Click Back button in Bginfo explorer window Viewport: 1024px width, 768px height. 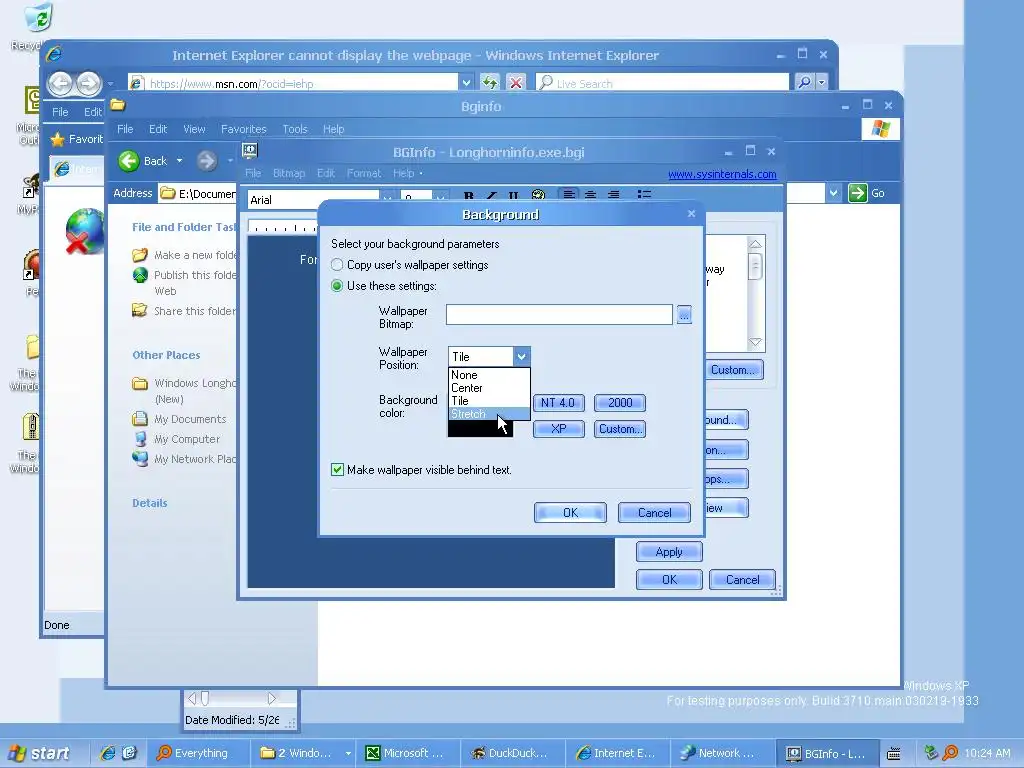coord(144,161)
